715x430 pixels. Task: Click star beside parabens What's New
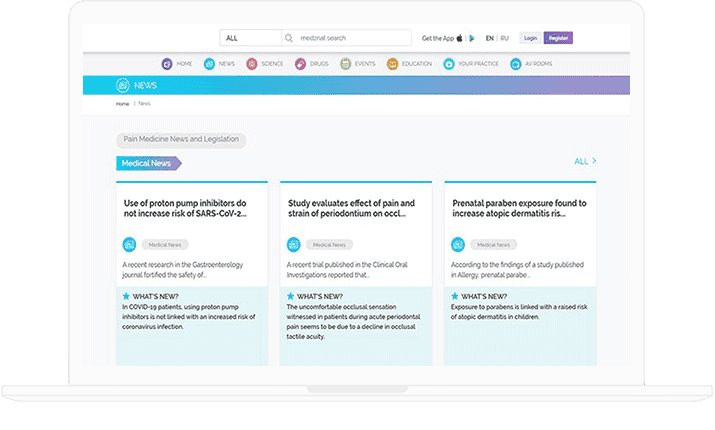pyautogui.click(x=455, y=296)
